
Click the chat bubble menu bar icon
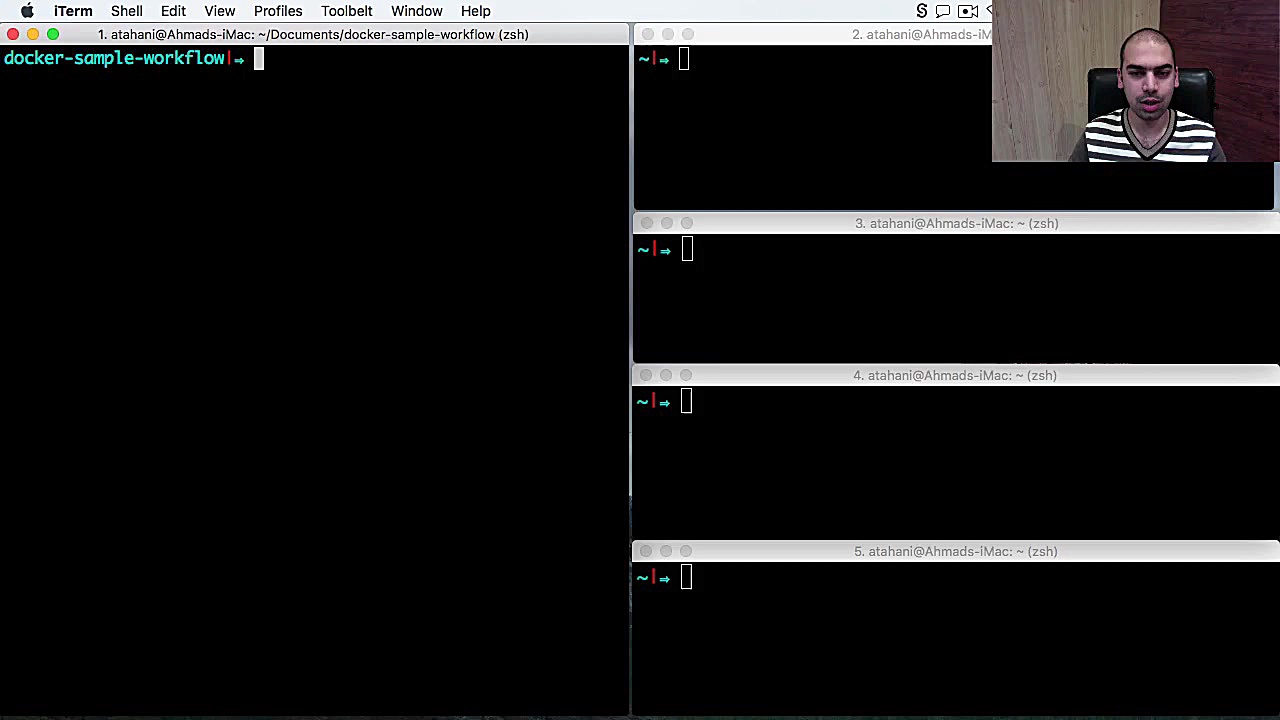pyautogui.click(x=943, y=11)
